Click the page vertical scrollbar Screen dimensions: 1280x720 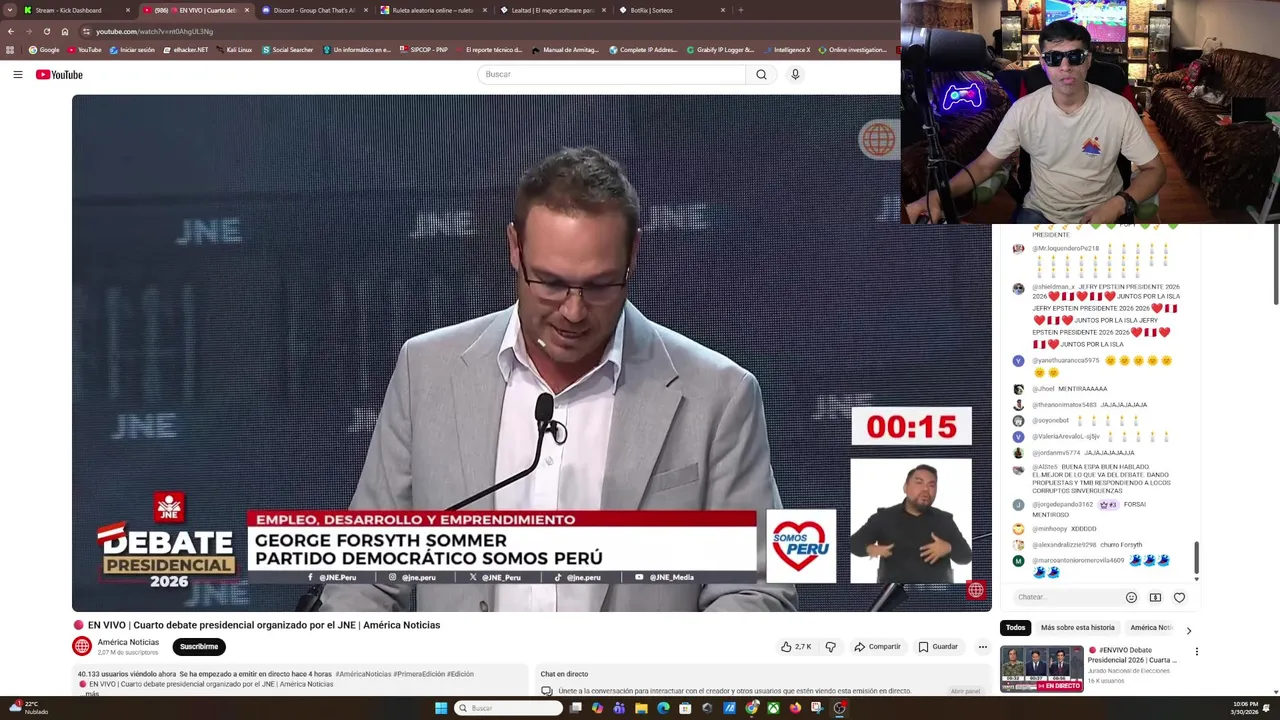coord(1275,265)
